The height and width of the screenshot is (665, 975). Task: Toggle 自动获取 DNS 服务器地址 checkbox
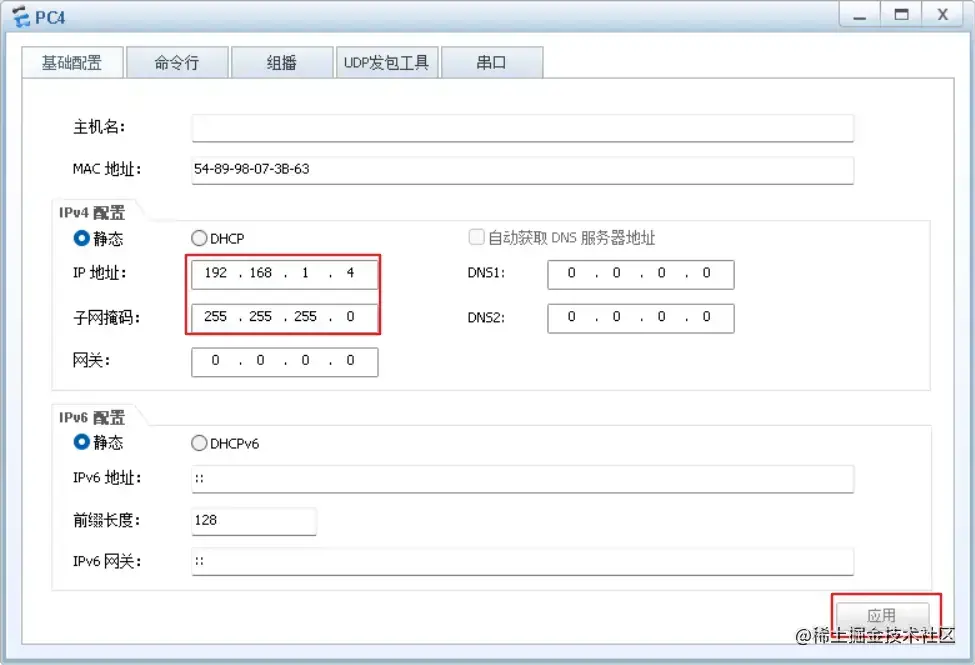[476, 237]
